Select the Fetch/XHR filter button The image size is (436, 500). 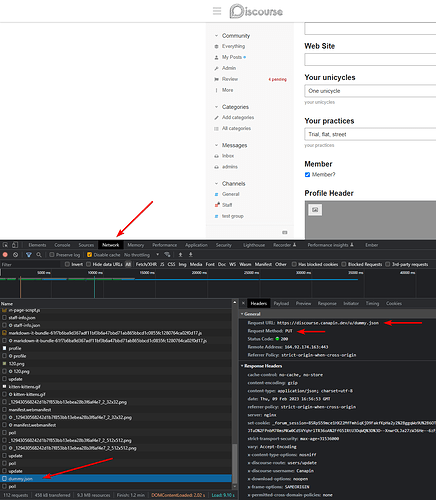pyautogui.click(x=146, y=264)
